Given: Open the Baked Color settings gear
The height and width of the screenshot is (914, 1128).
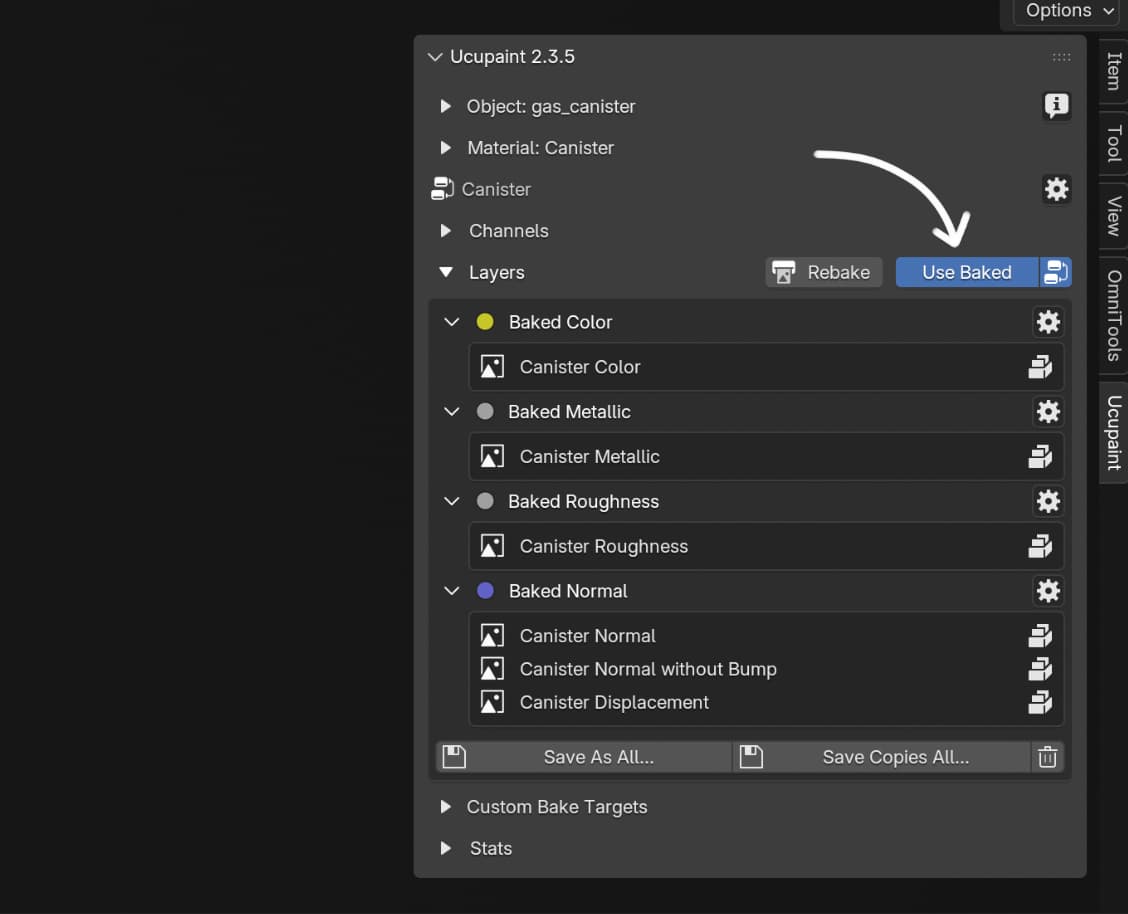Looking at the screenshot, I should pos(1048,321).
